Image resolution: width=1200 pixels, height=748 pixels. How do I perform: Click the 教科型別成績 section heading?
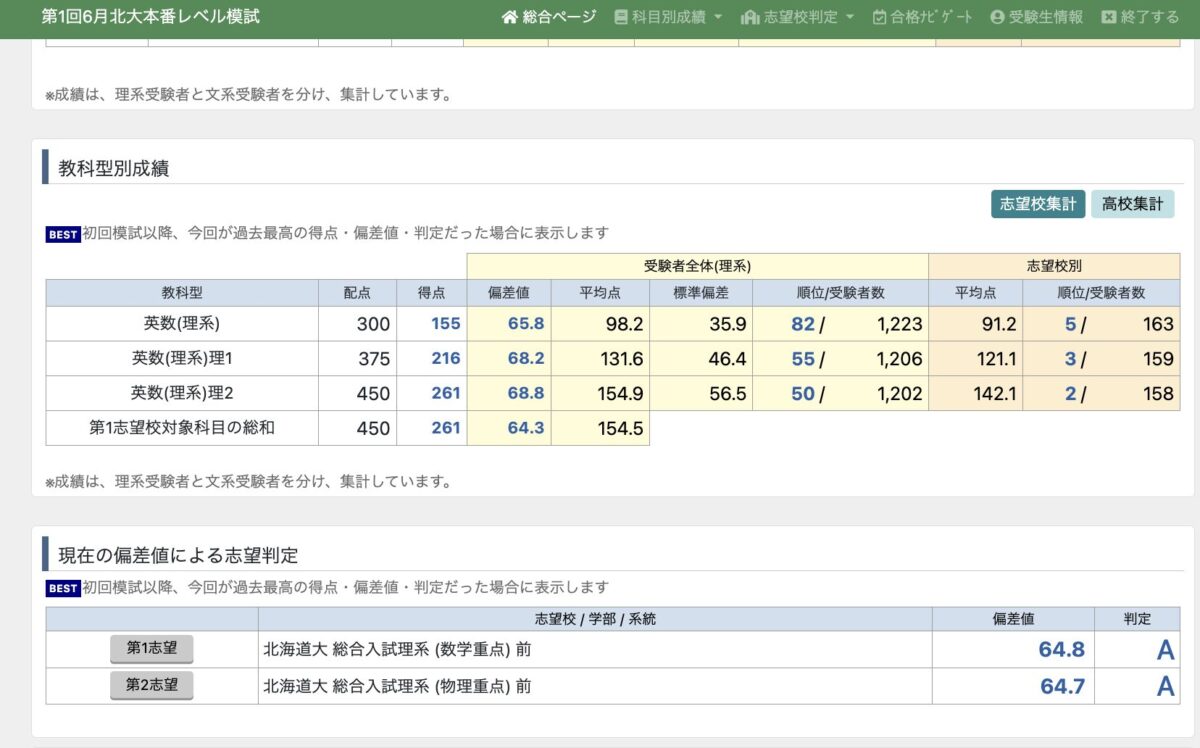point(114,168)
